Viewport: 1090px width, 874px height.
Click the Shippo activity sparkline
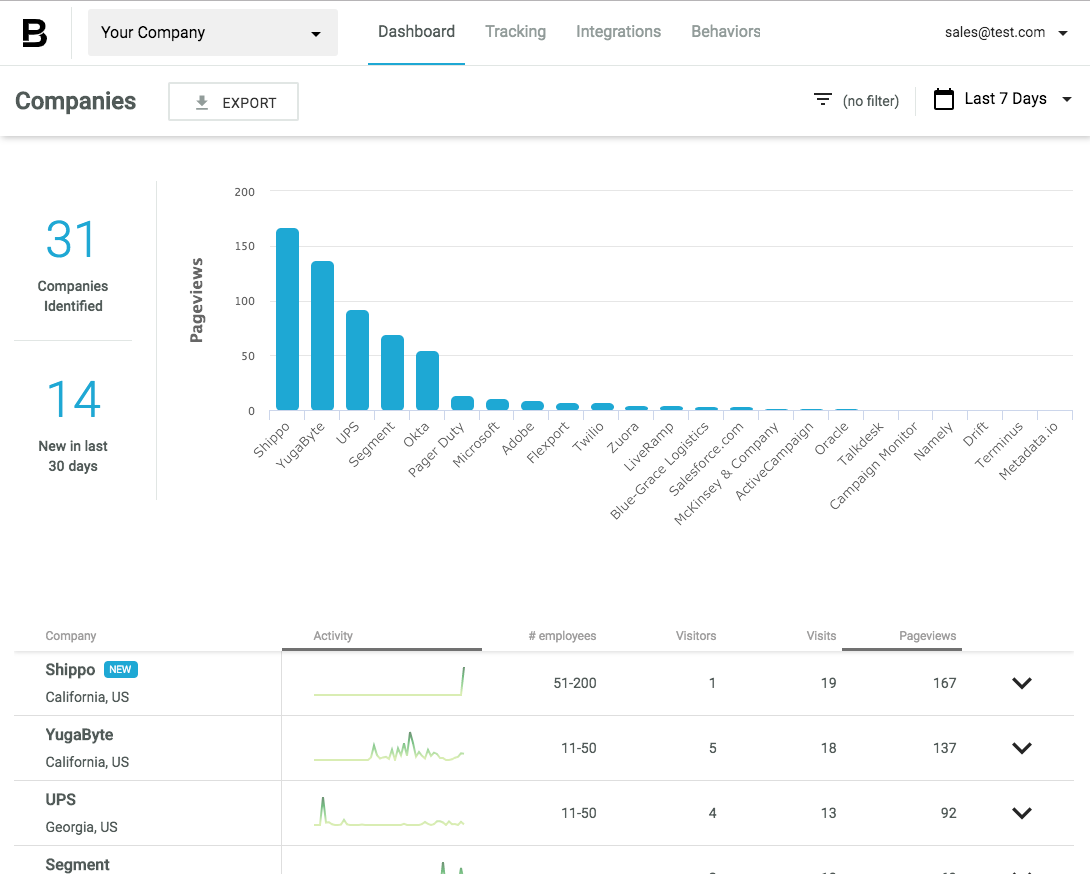(389, 681)
